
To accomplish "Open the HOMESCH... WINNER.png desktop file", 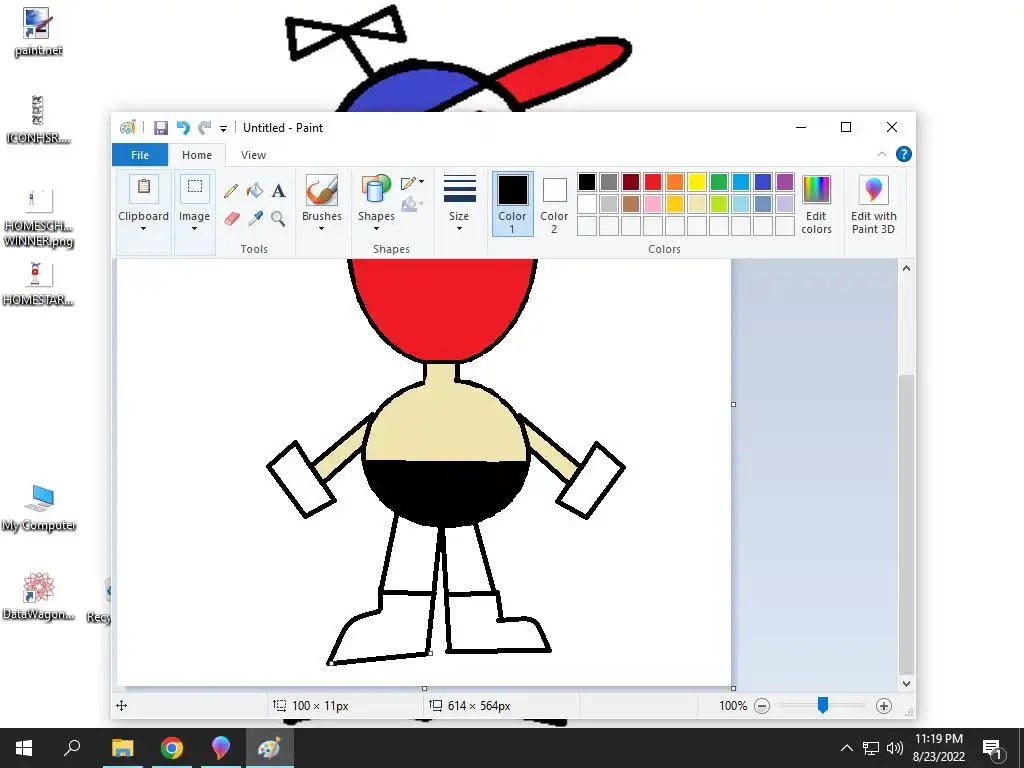I will 38,219.
